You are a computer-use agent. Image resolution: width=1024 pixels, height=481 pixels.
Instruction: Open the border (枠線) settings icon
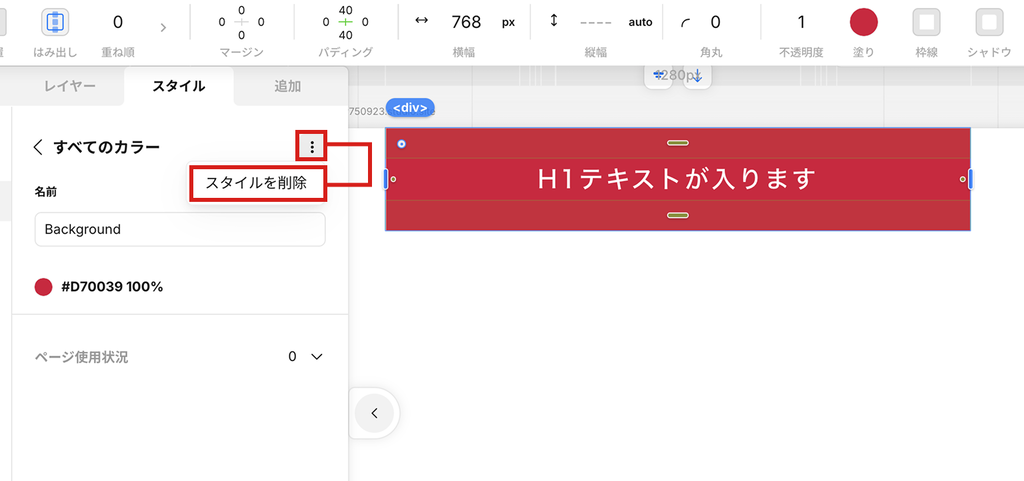[927, 22]
